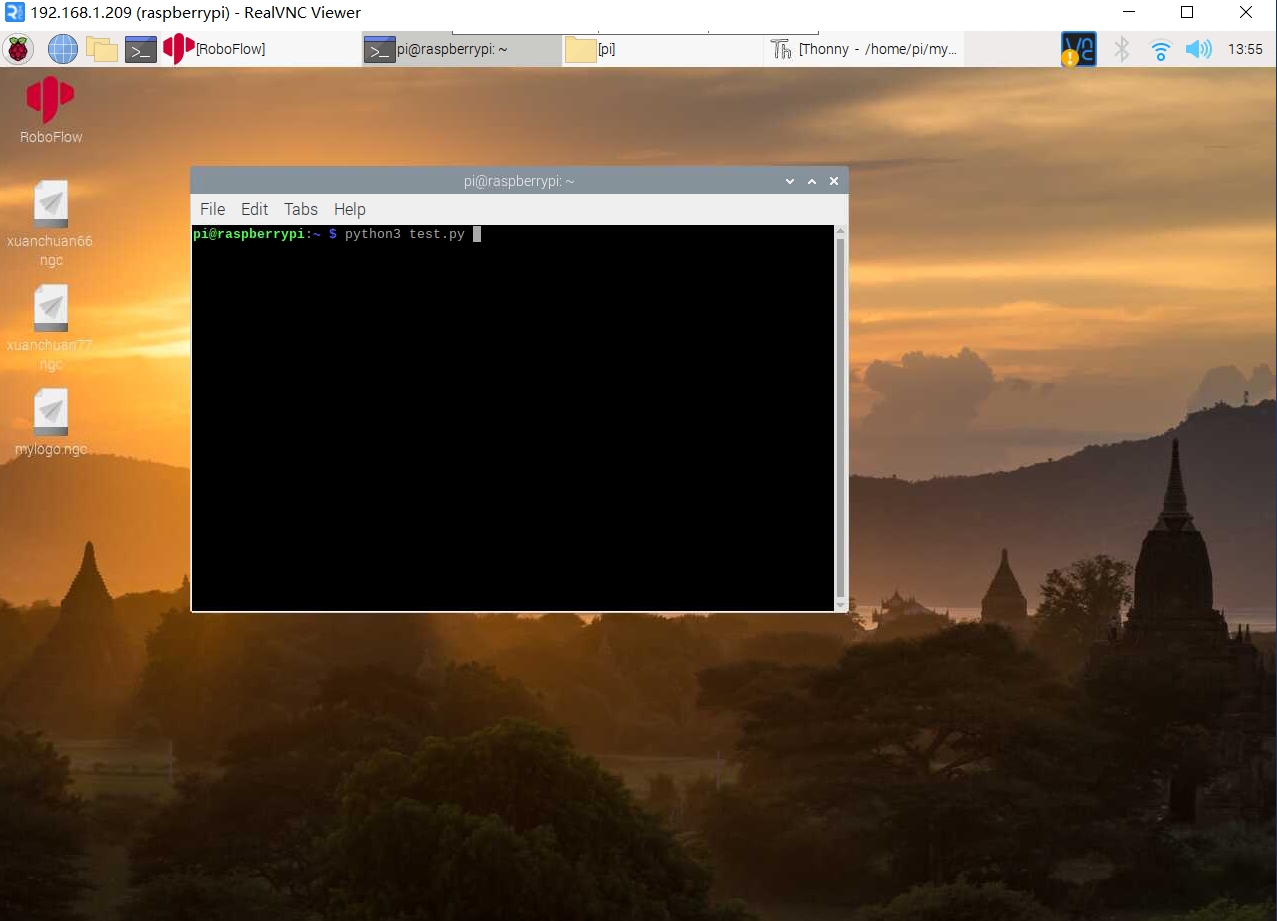Open the terminal Tabs menu
The image size is (1277, 921).
click(300, 209)
